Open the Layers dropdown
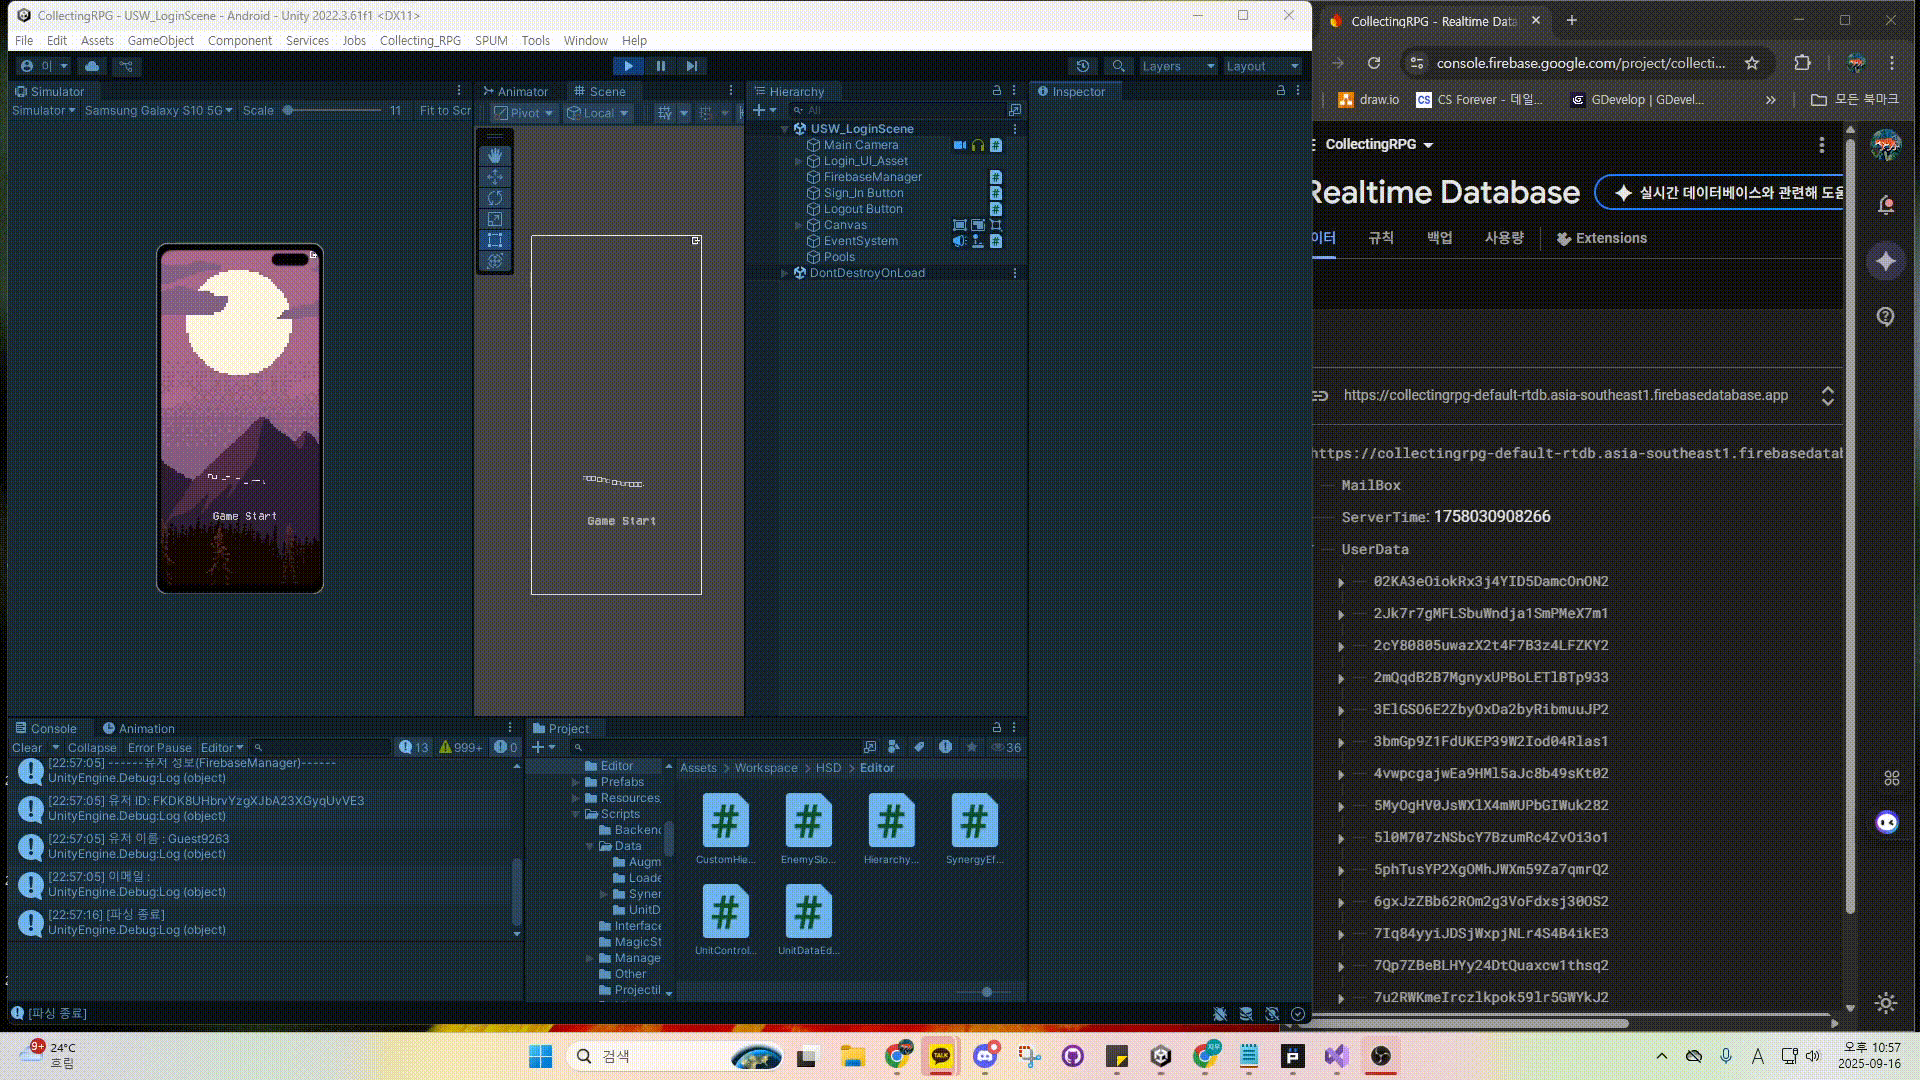Image resolution: width=1920 pixels, height=1080 pixels. [1178, 66]
